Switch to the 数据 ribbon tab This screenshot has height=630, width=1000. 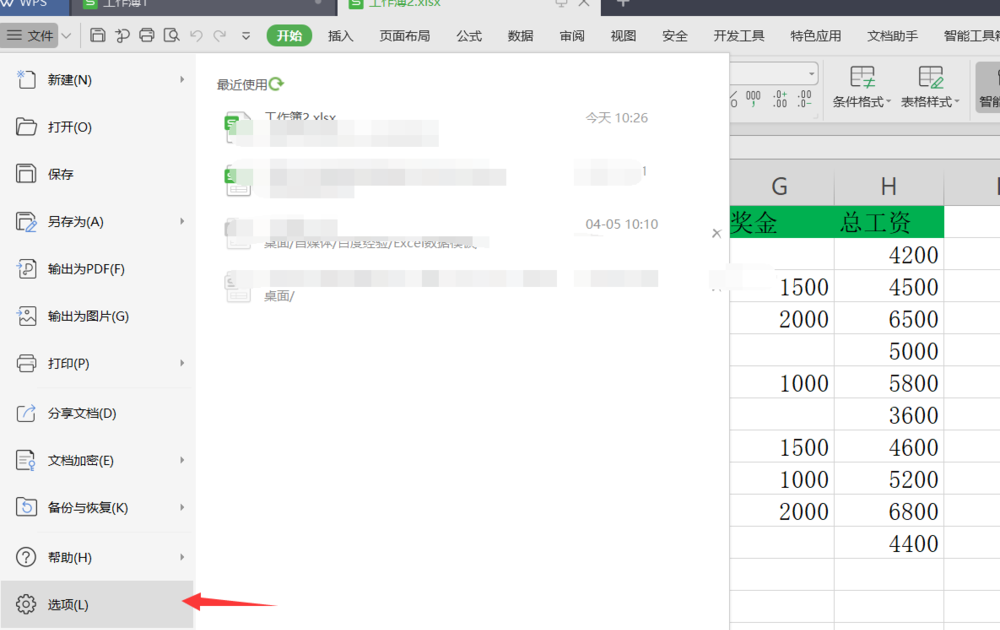click(x=520, y=36)
